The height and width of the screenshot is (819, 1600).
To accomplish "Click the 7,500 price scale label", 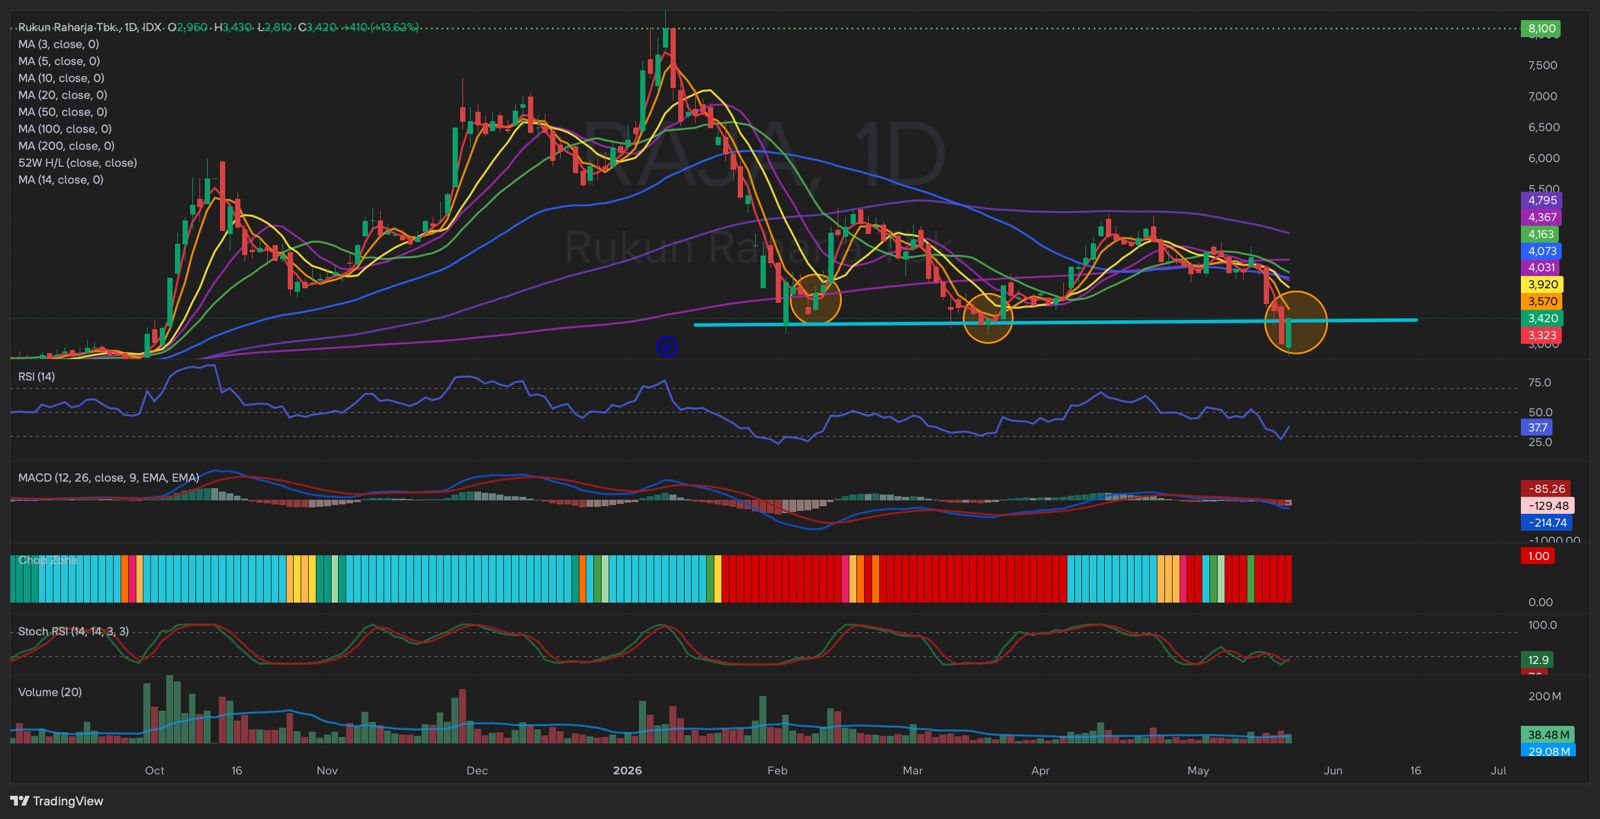I will [x=1543, y=66].
